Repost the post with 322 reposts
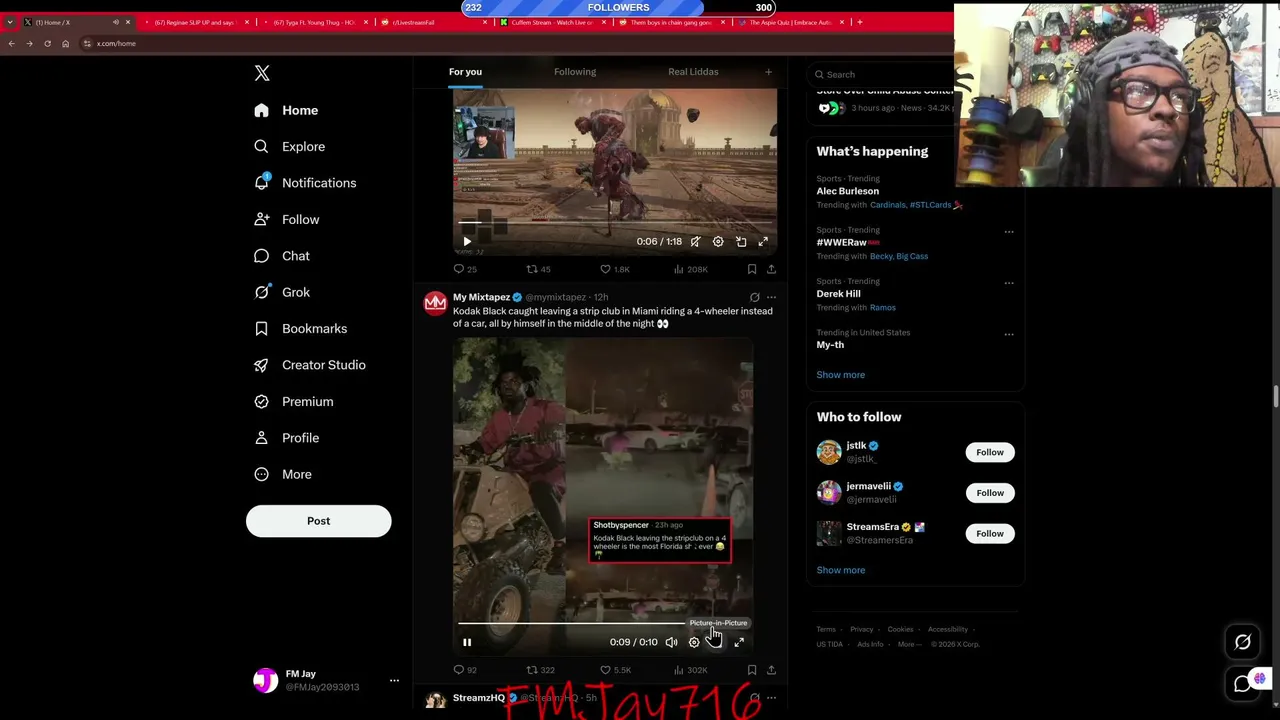The image size is (1280, 720). coord(541,670)
